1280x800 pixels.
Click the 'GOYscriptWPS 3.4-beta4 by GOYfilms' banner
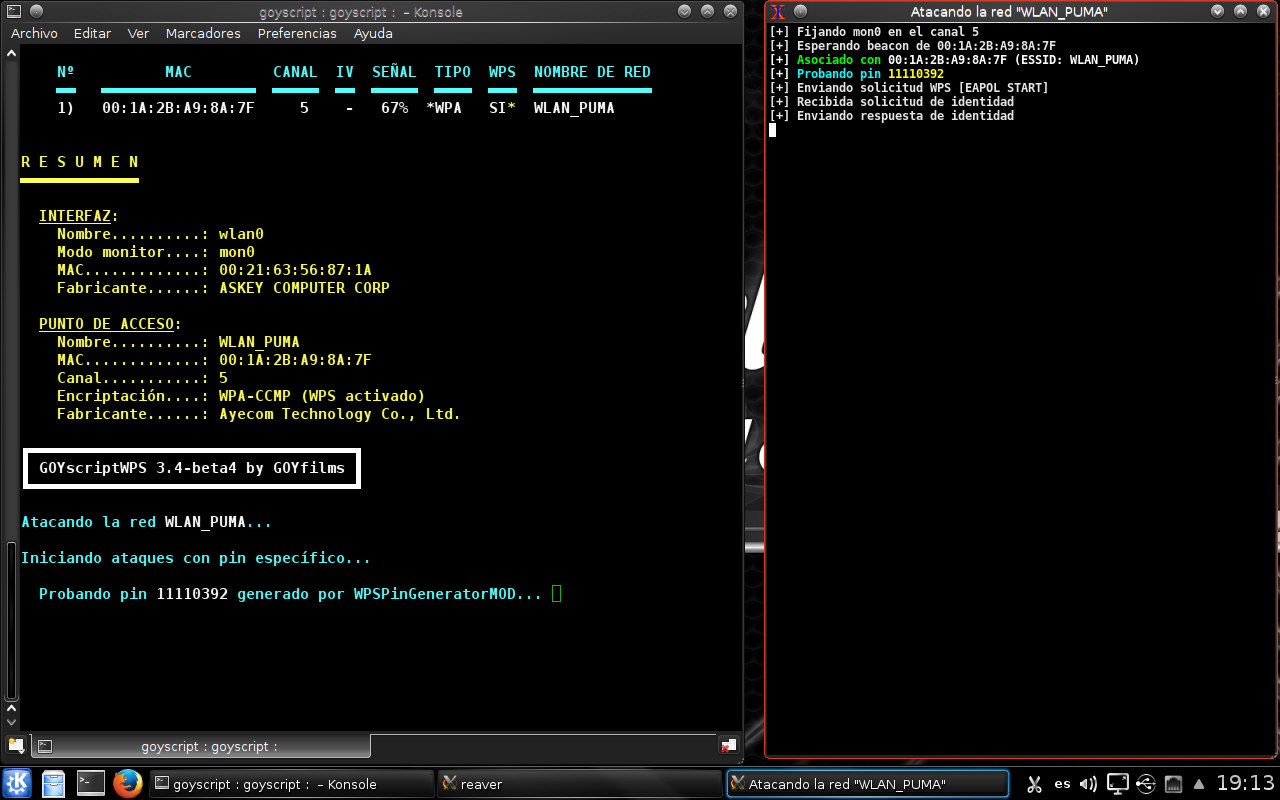192,468
